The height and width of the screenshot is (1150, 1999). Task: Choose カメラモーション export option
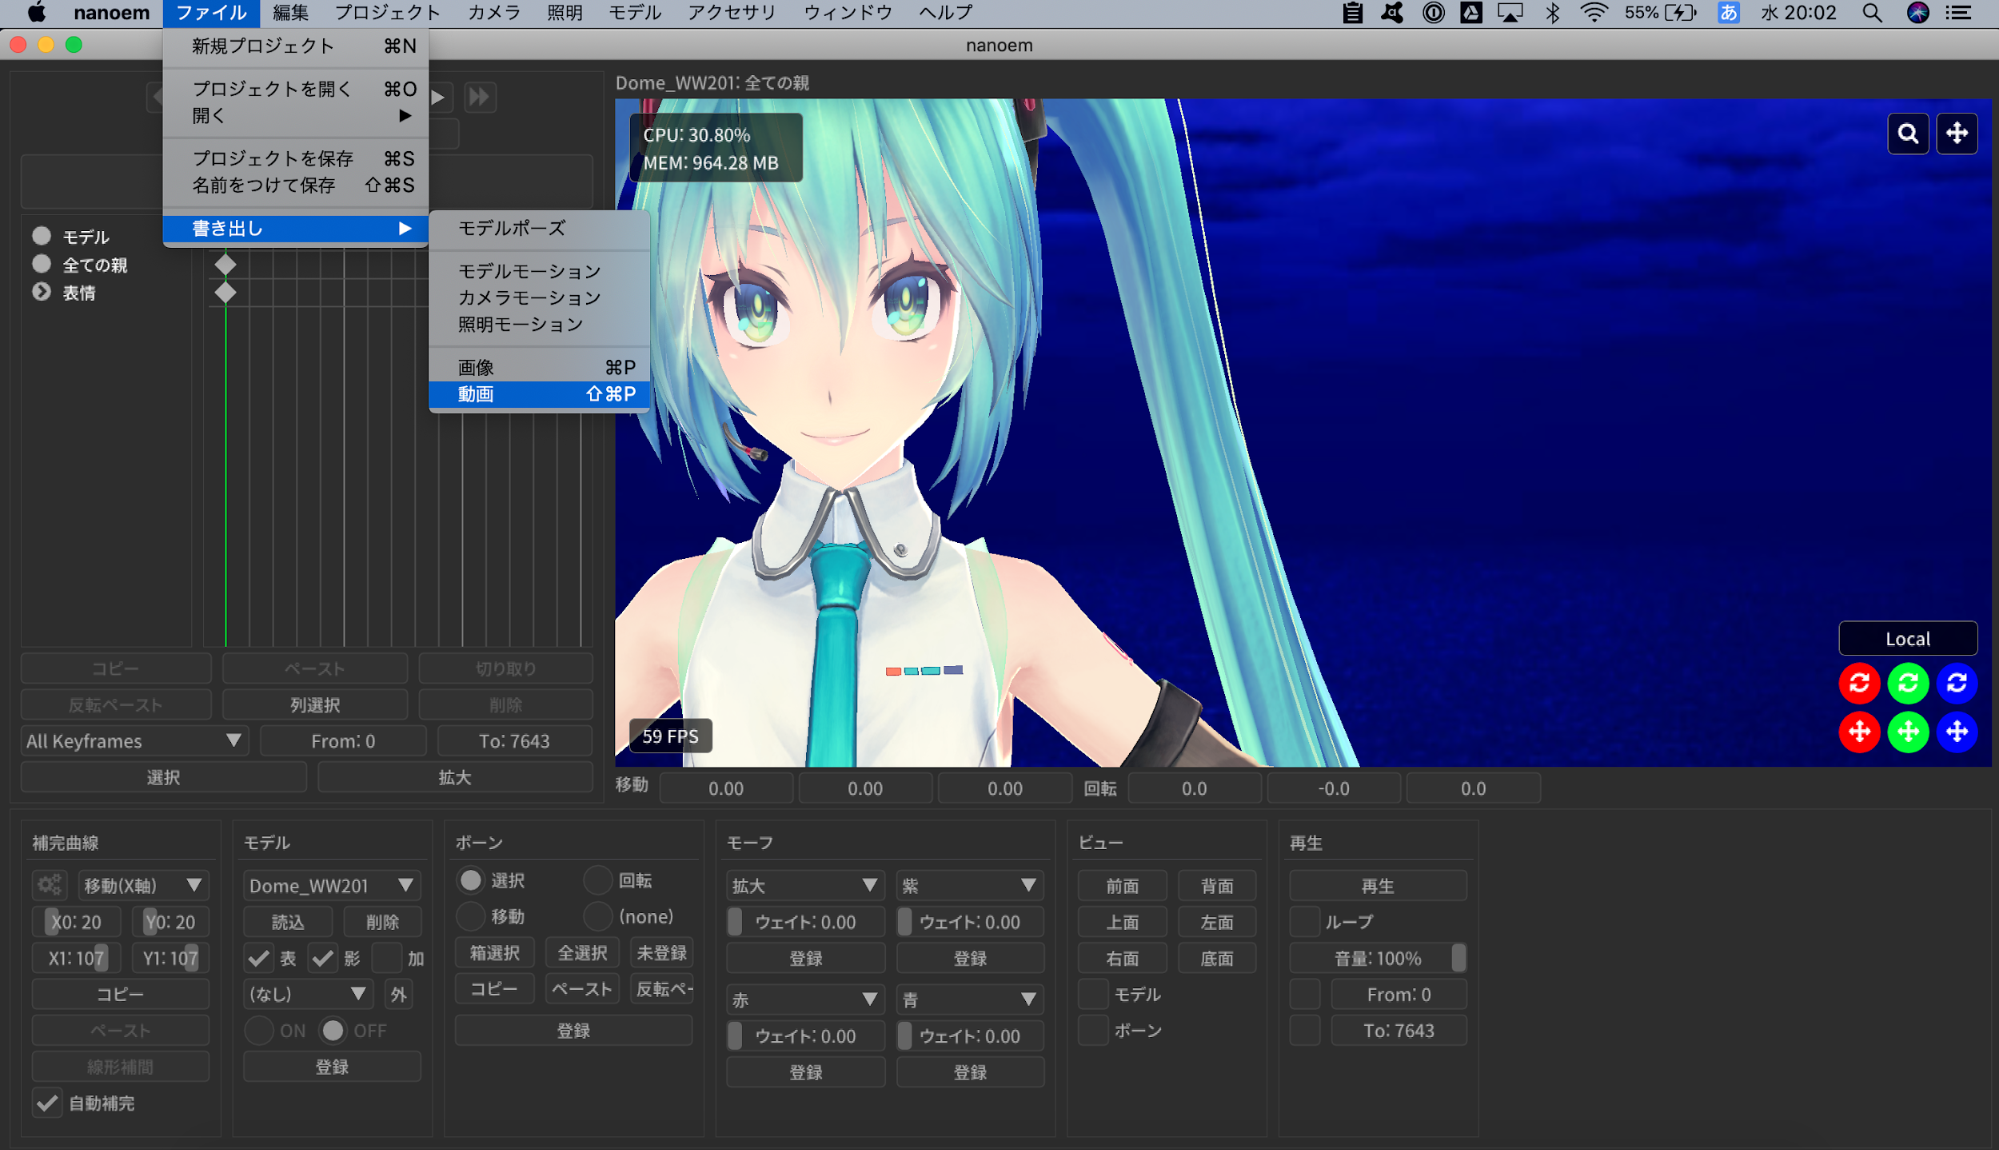coord(539,298)
